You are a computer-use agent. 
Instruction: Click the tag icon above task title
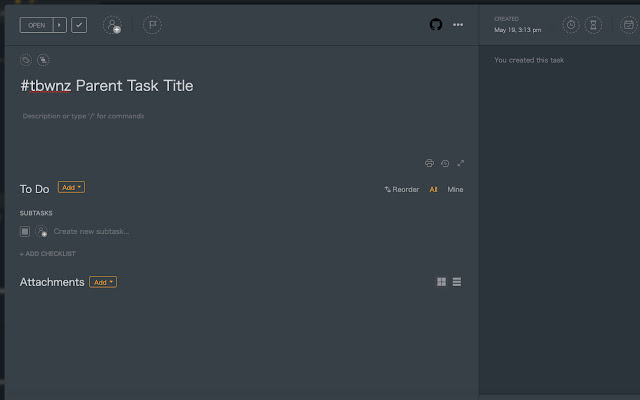point(25,60)
